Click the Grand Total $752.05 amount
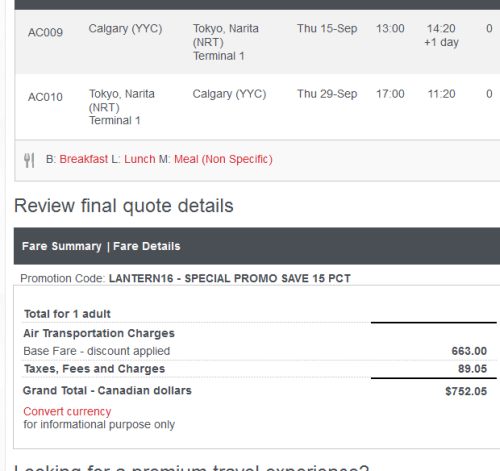Viewport: 500px width, 471px height. coord(466,391)
